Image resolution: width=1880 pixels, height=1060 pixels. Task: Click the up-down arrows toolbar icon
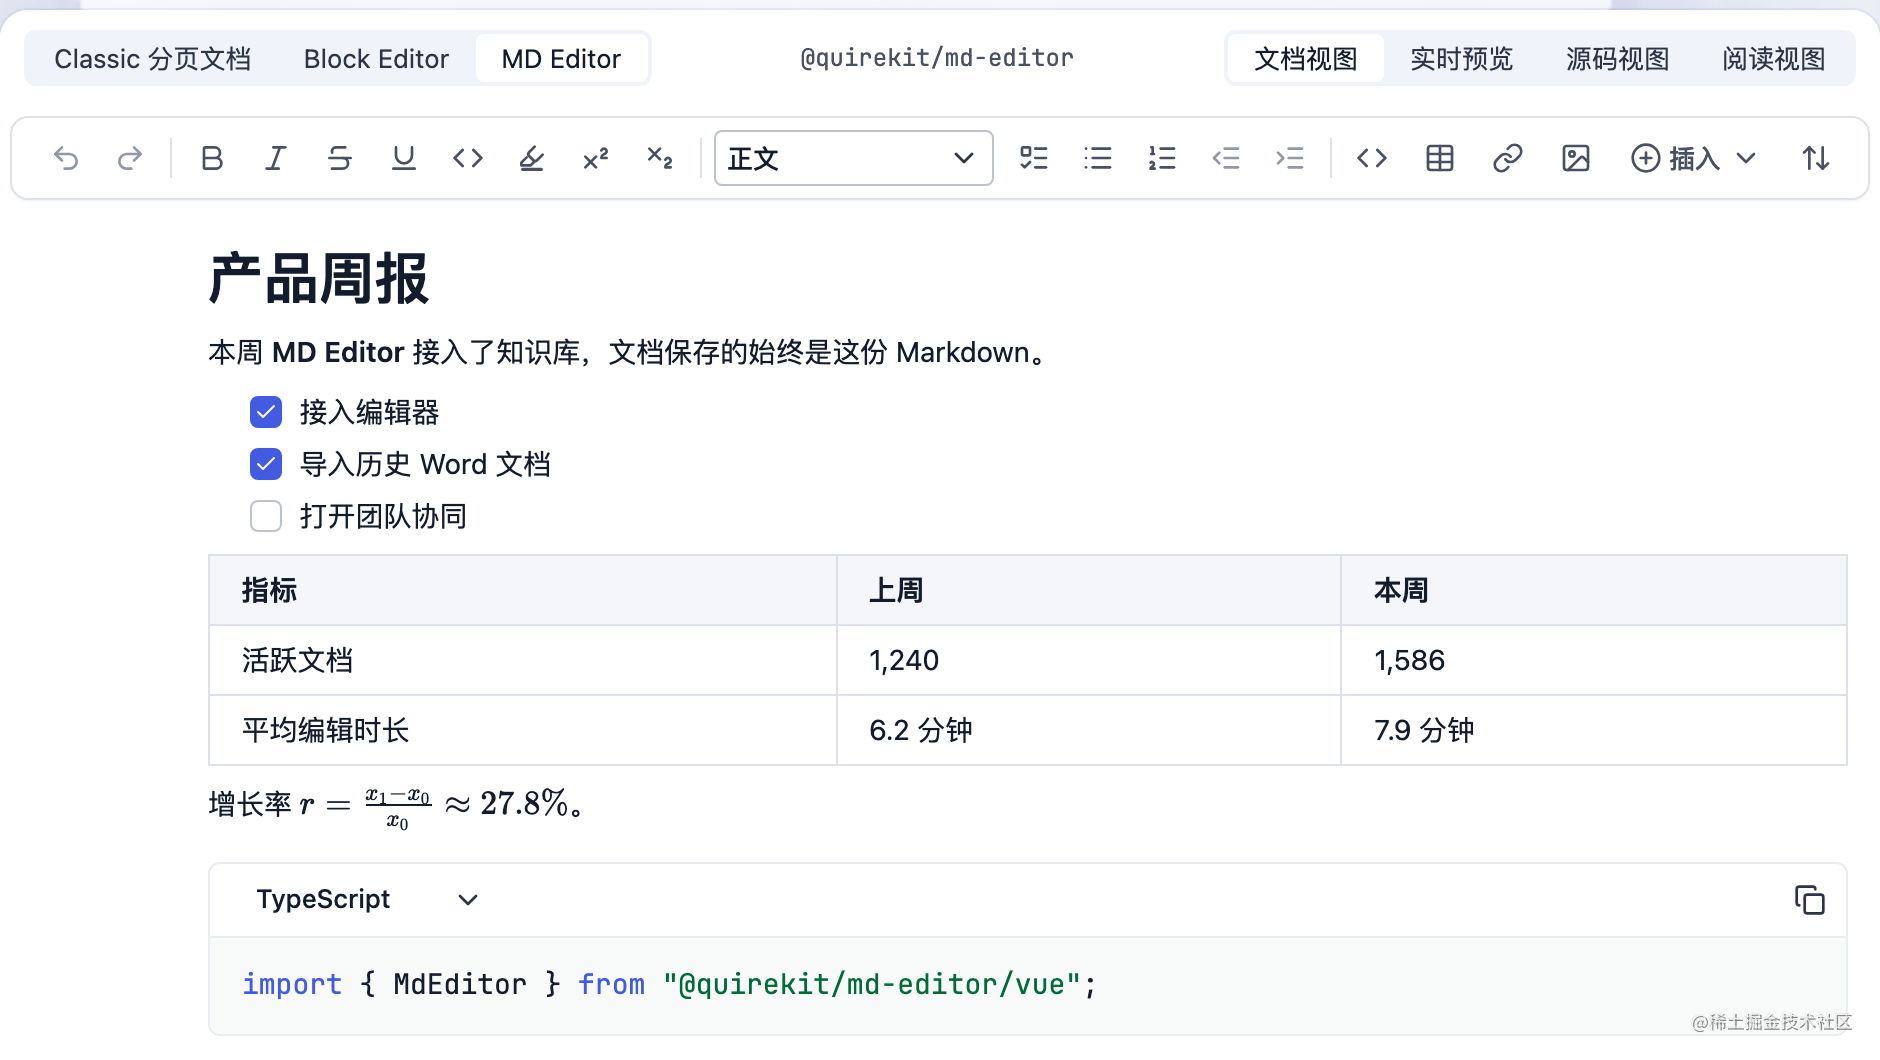pyautogui.click(x=1816, y=158)
